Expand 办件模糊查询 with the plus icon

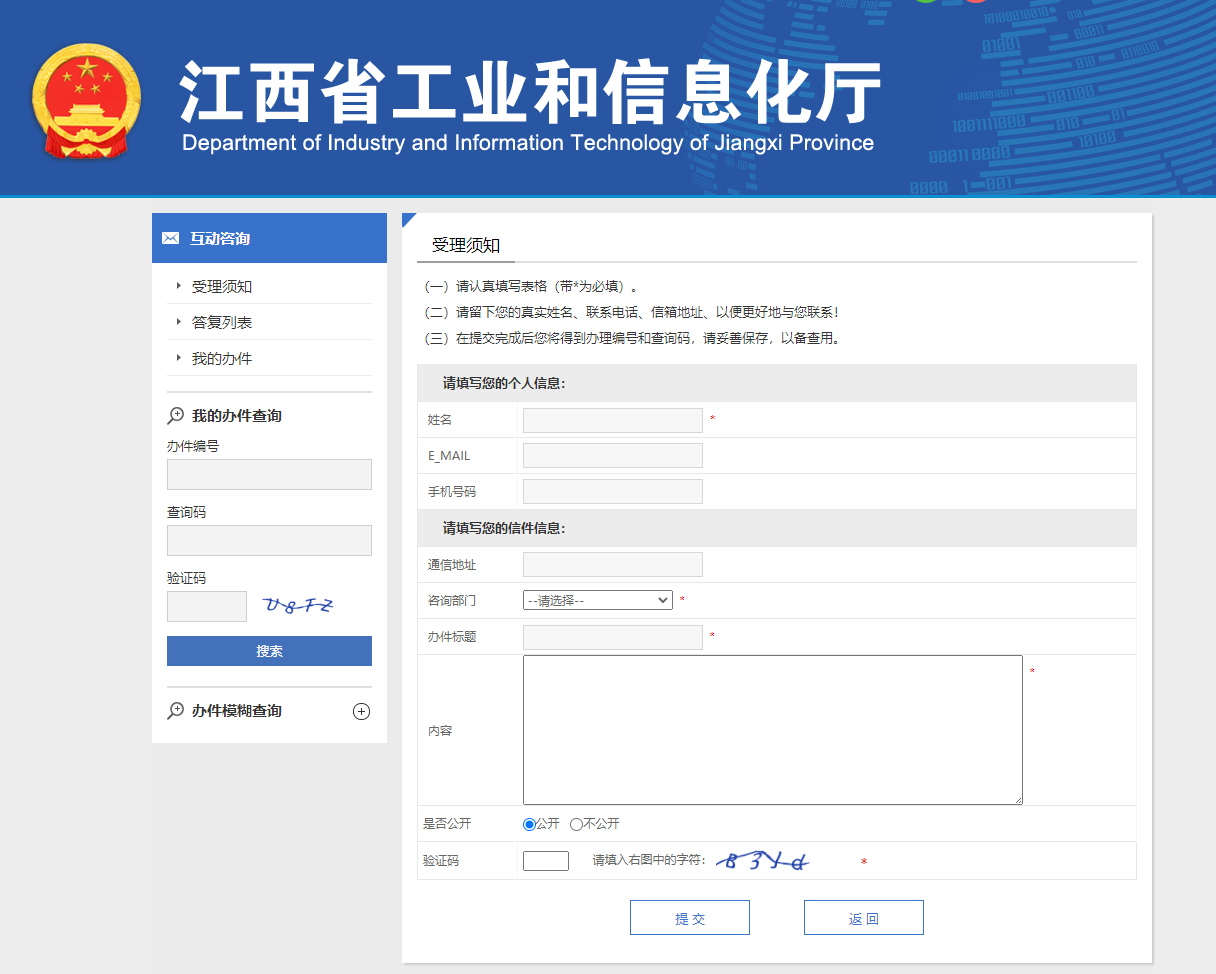coord(362,712)
